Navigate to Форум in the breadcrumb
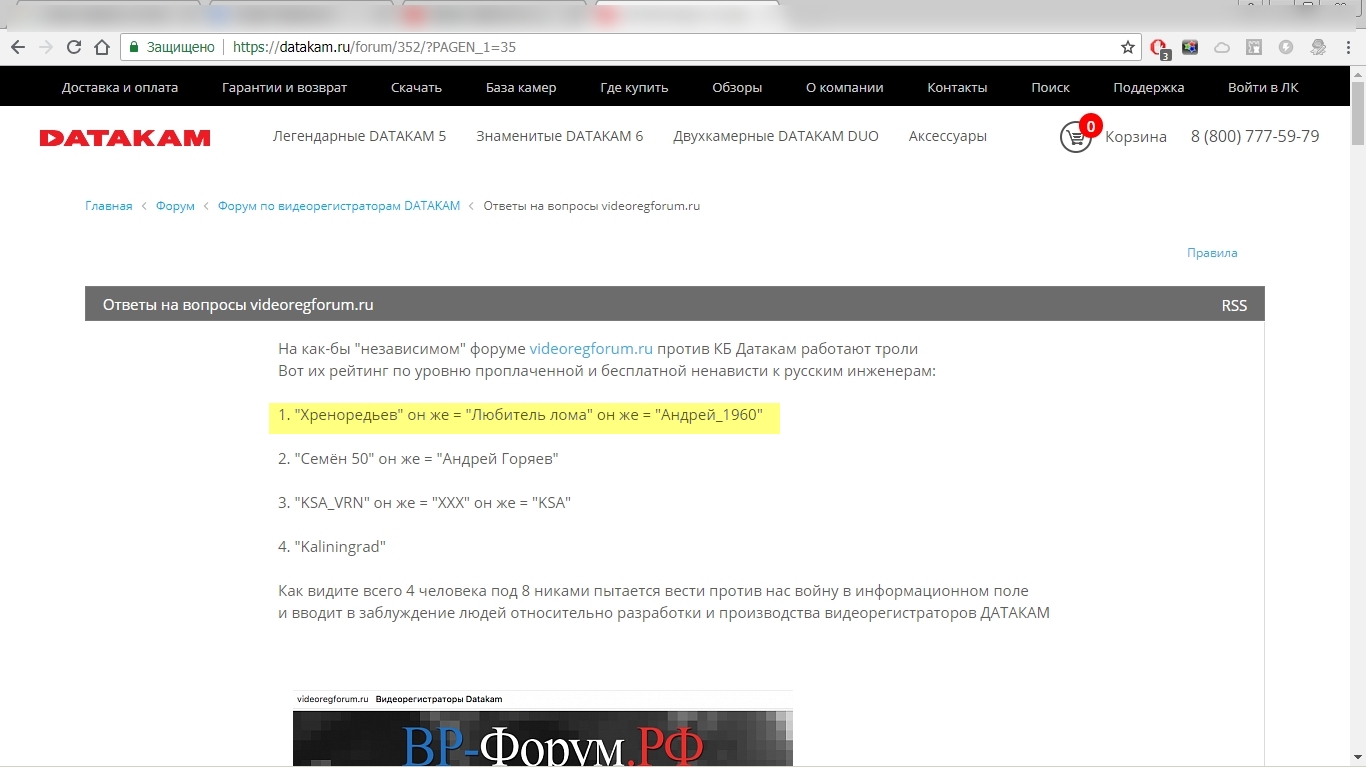1366x768 pixels. click(175, 206)
